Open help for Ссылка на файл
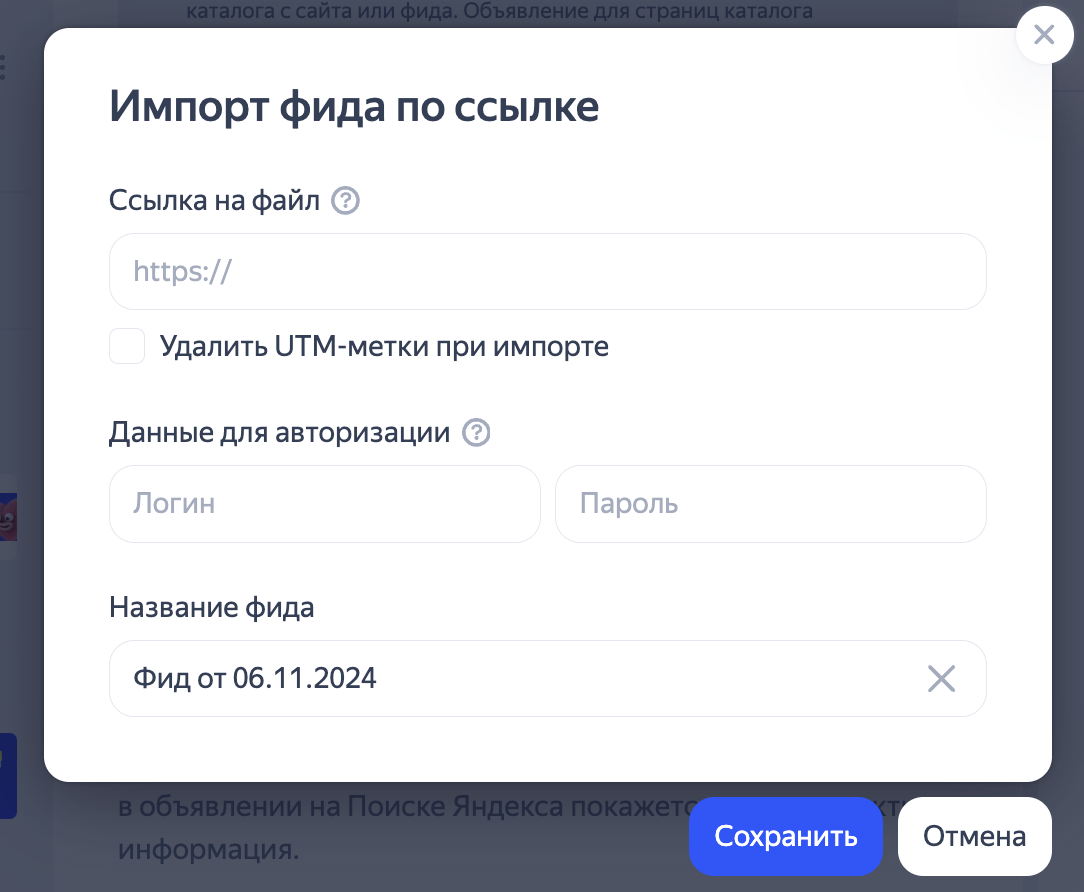Image resolution: width=1084 pixels, height=892 pixels. (x=345, y=201)
